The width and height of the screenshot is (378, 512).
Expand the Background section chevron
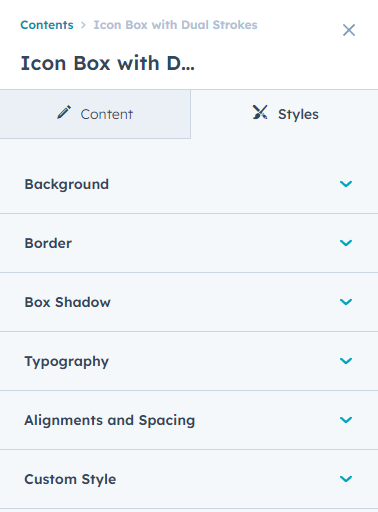[346, 184]
